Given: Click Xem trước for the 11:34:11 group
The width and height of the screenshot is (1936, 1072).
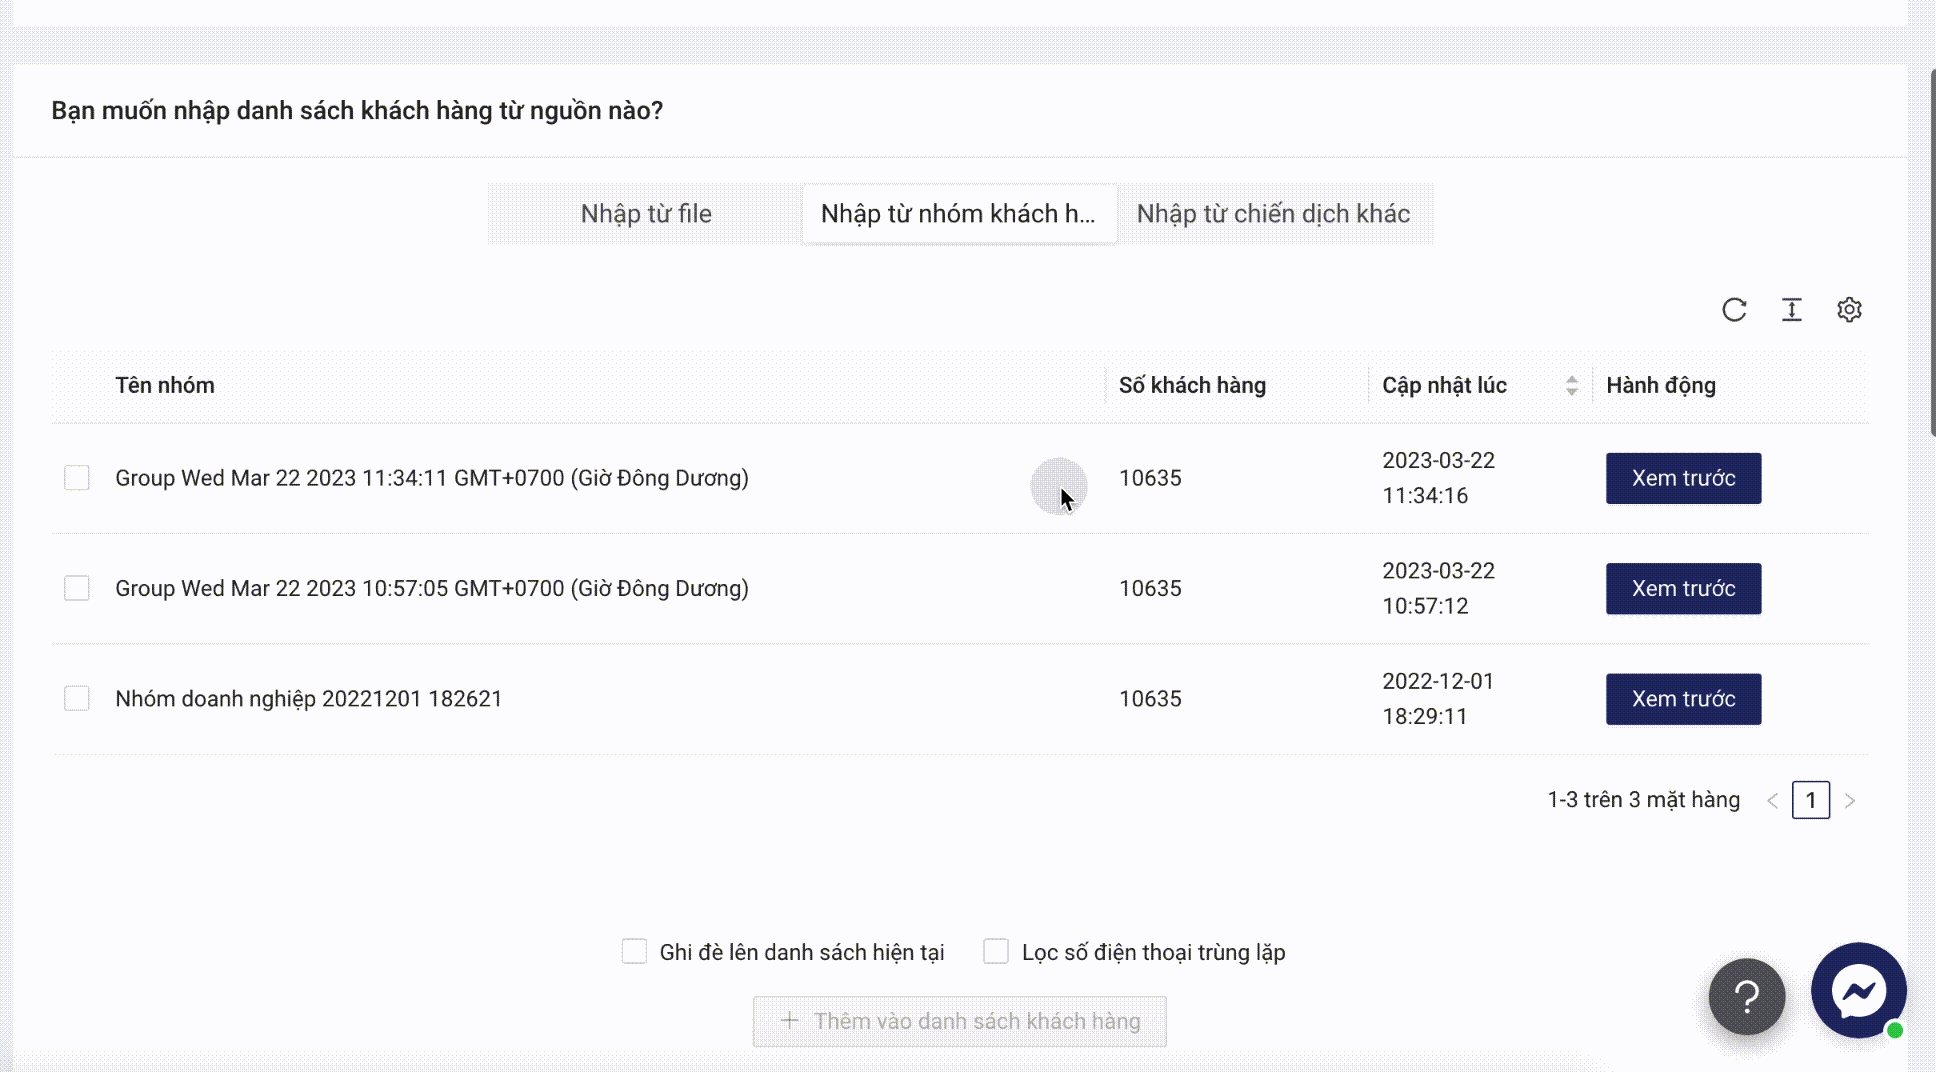Looking at the screenshot, I should (1683, 478).
